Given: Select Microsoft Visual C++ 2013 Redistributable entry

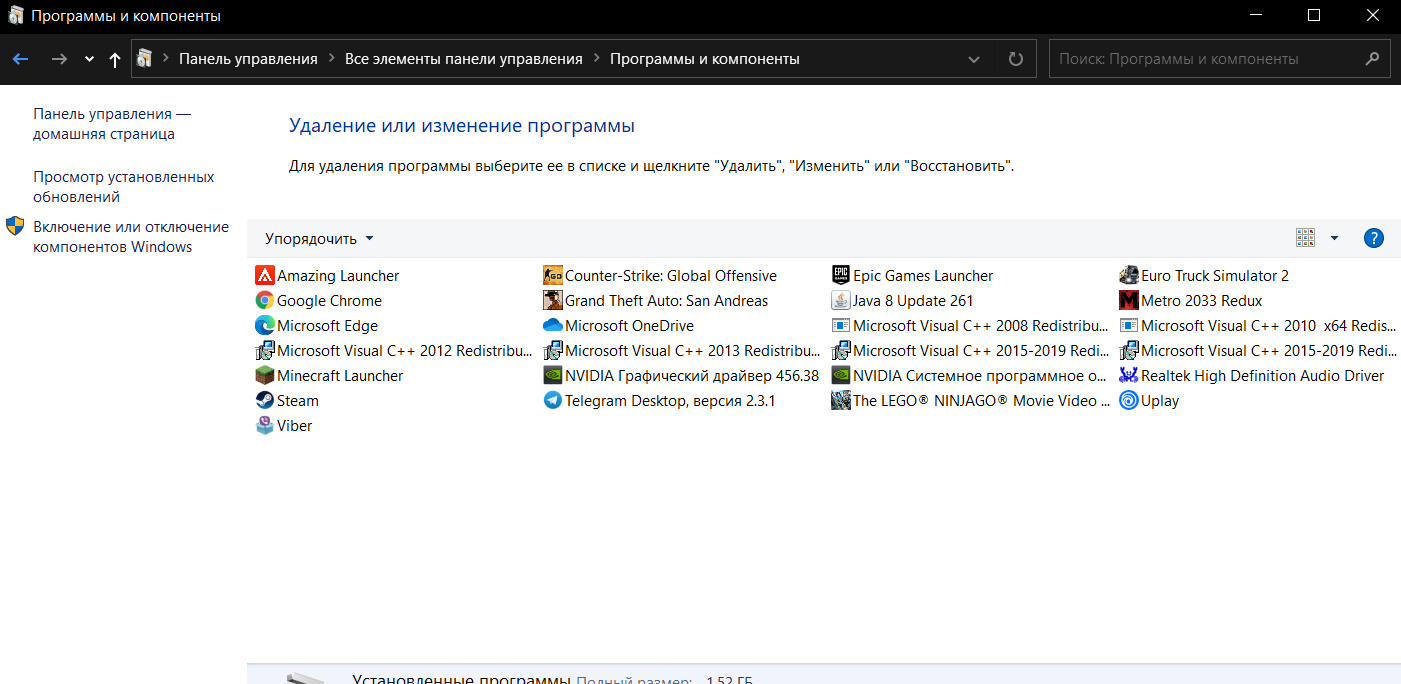Looking at the screenshot, I should coord(683,351).
